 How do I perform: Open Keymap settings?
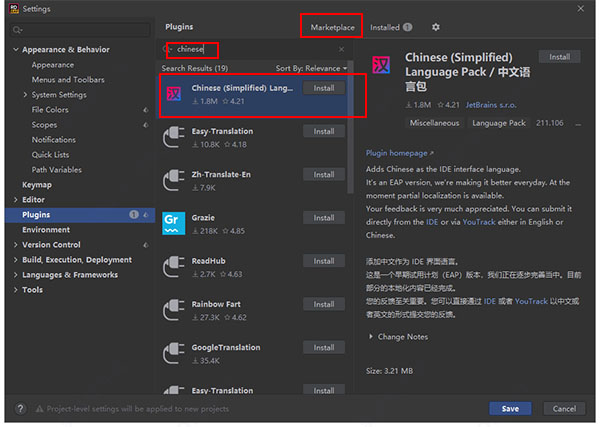click(x=37, y=185)
